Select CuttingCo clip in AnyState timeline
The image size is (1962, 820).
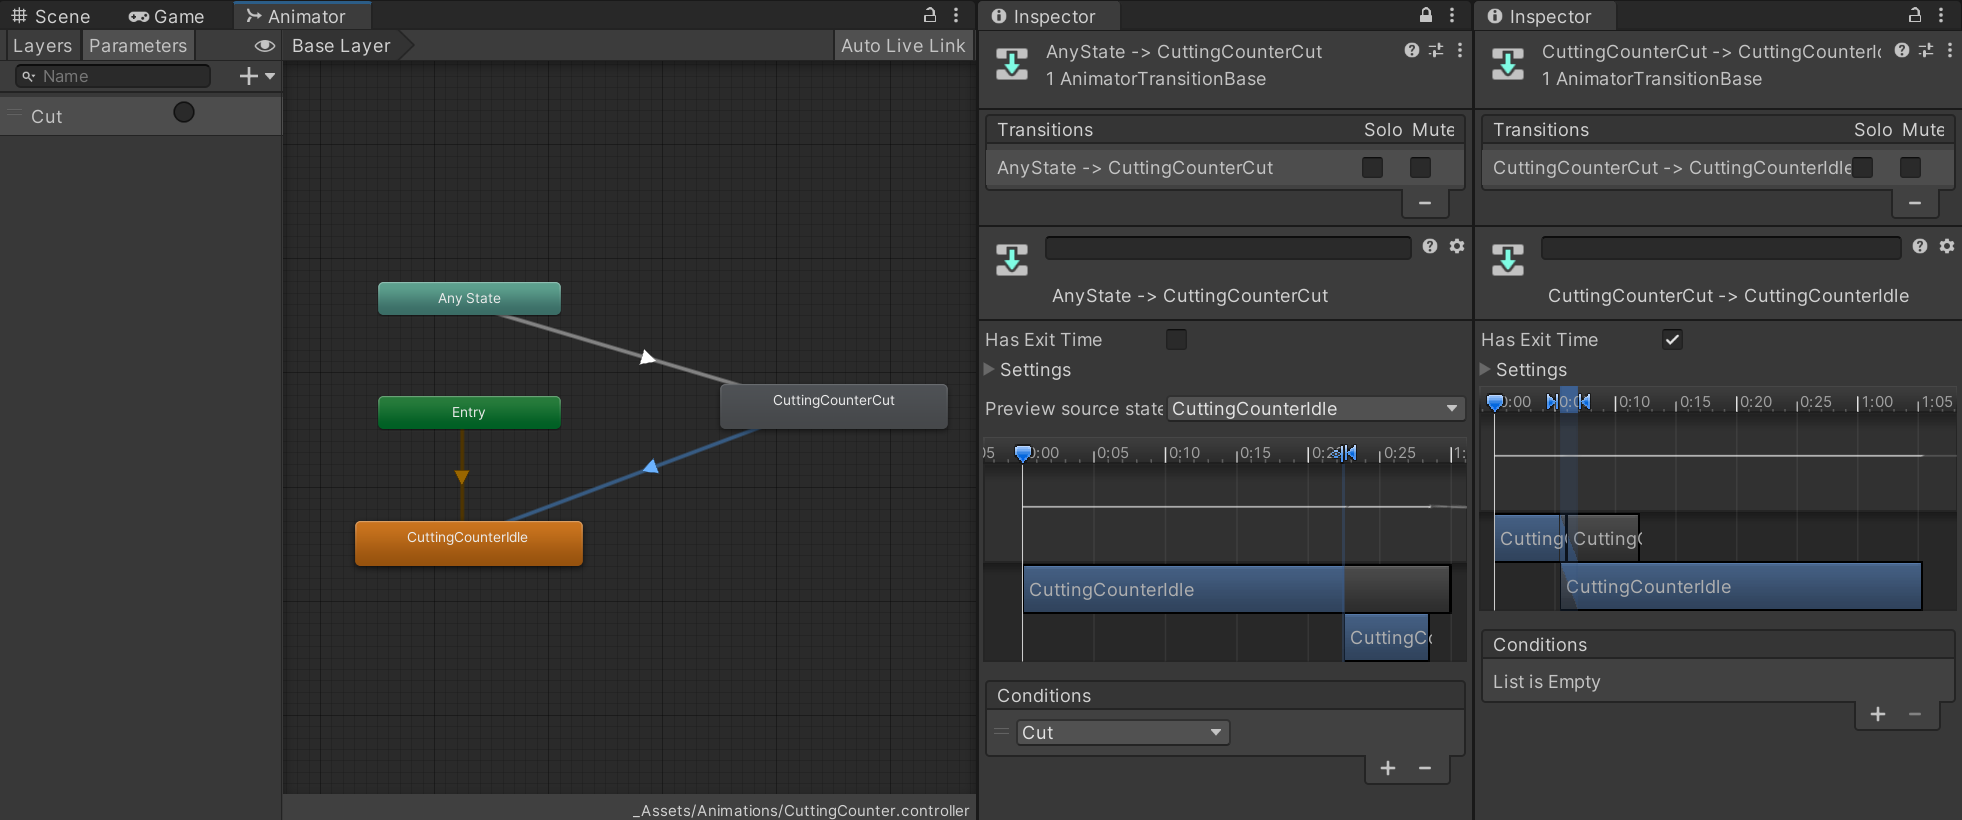[x=1387, y=637]
